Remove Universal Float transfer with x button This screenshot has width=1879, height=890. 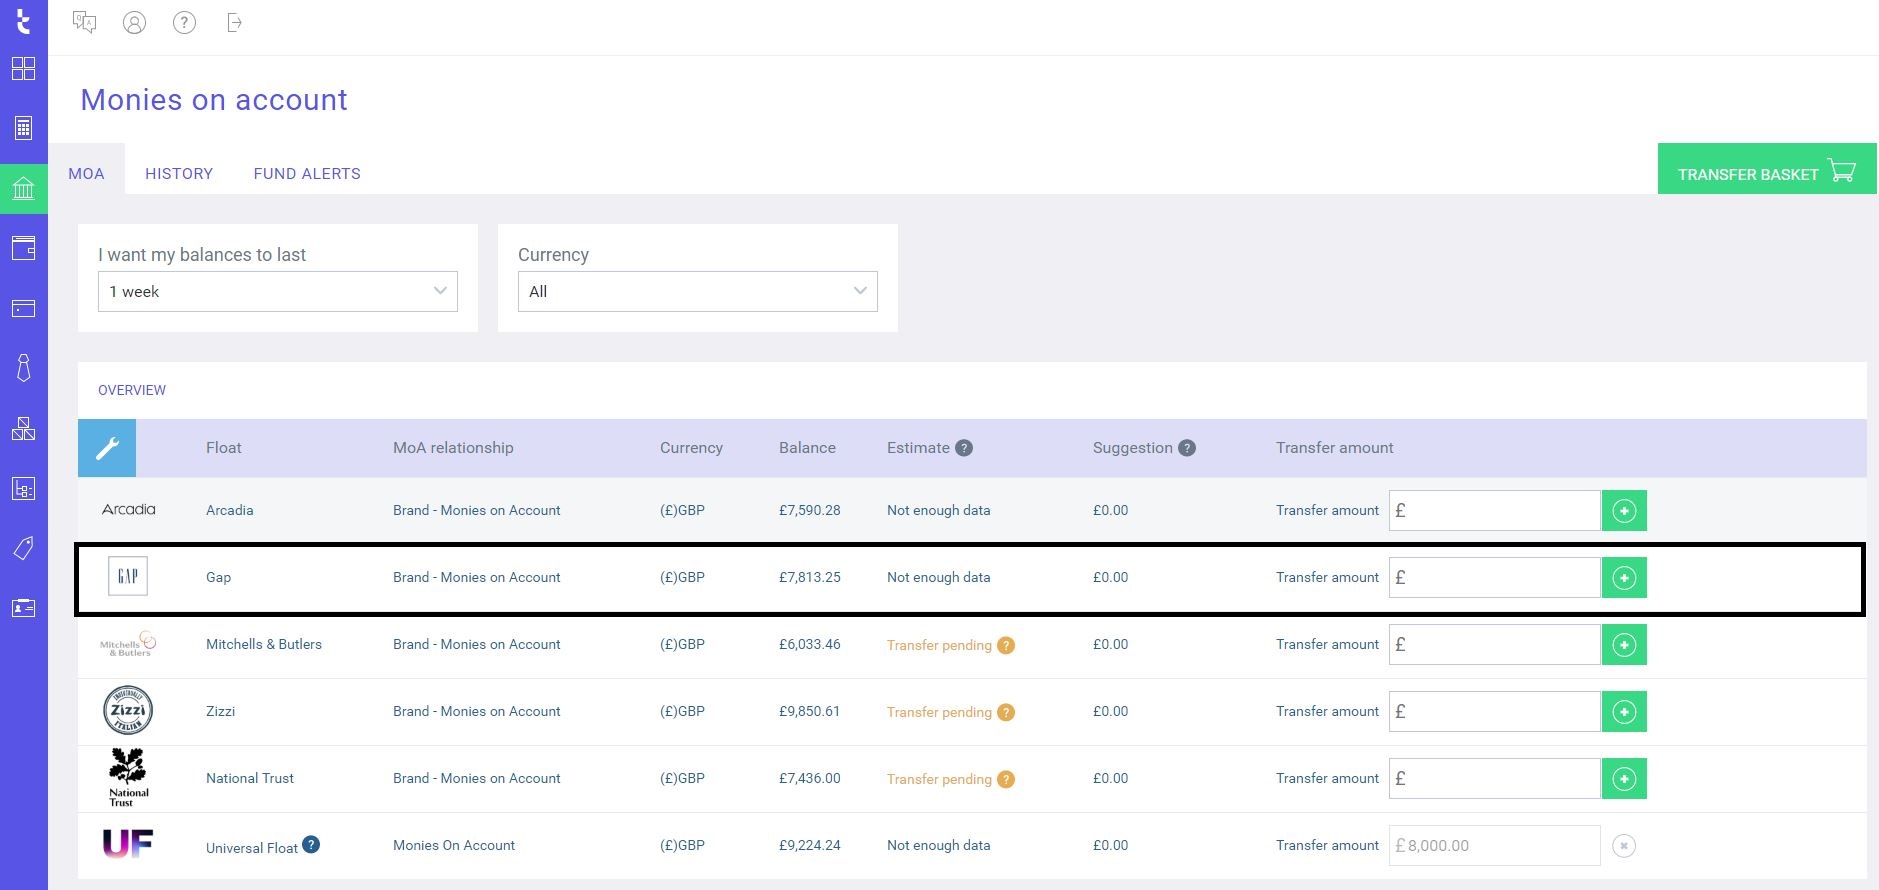[x=1624, y=846]
